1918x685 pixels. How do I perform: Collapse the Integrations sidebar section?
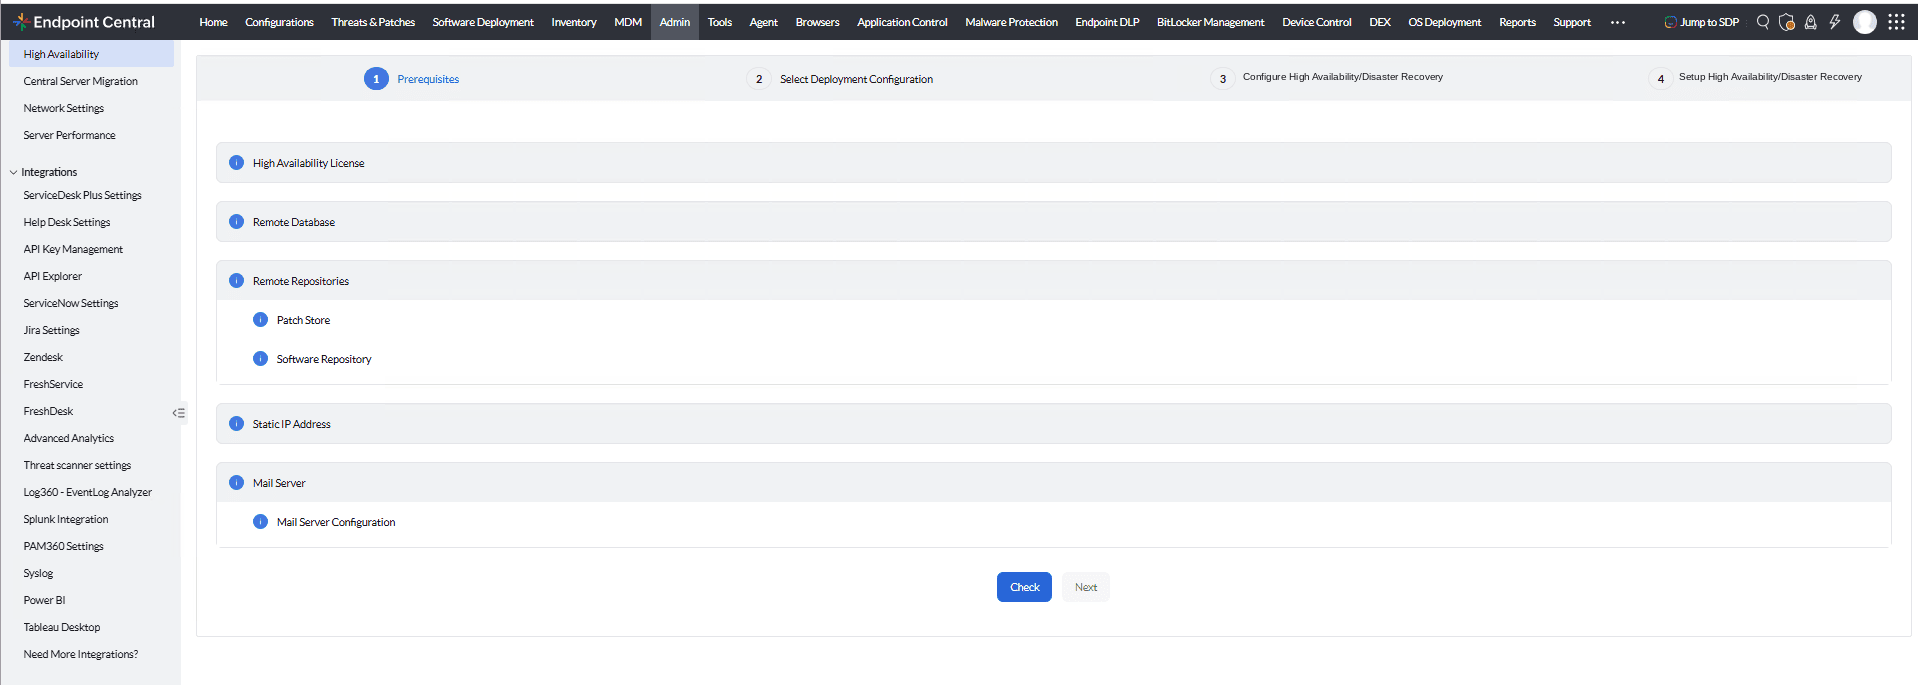click(x=14, y=172)
